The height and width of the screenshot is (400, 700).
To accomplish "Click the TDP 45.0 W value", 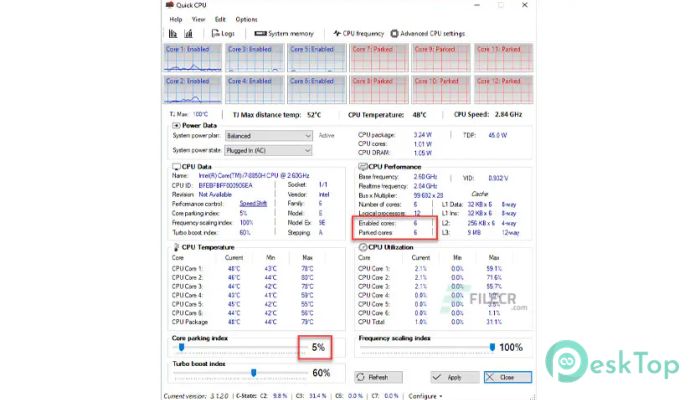I will point(497,135).
